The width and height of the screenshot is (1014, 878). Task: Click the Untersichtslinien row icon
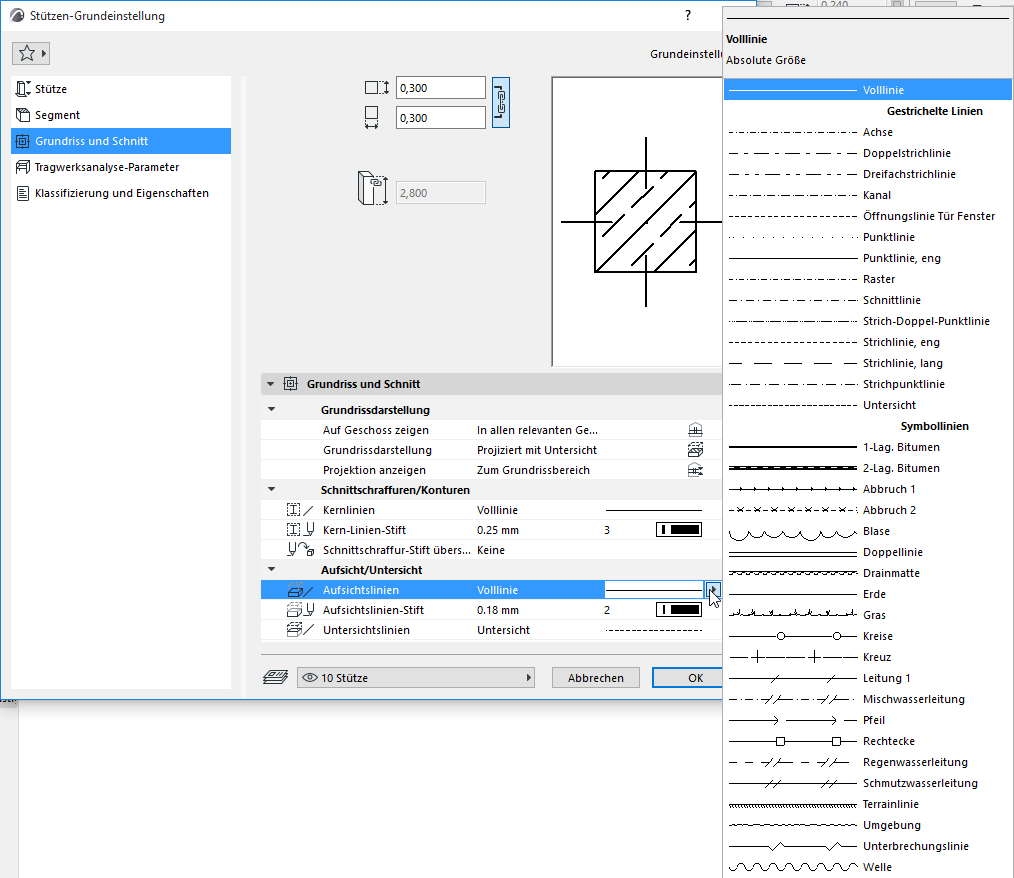tap(300, 630)
